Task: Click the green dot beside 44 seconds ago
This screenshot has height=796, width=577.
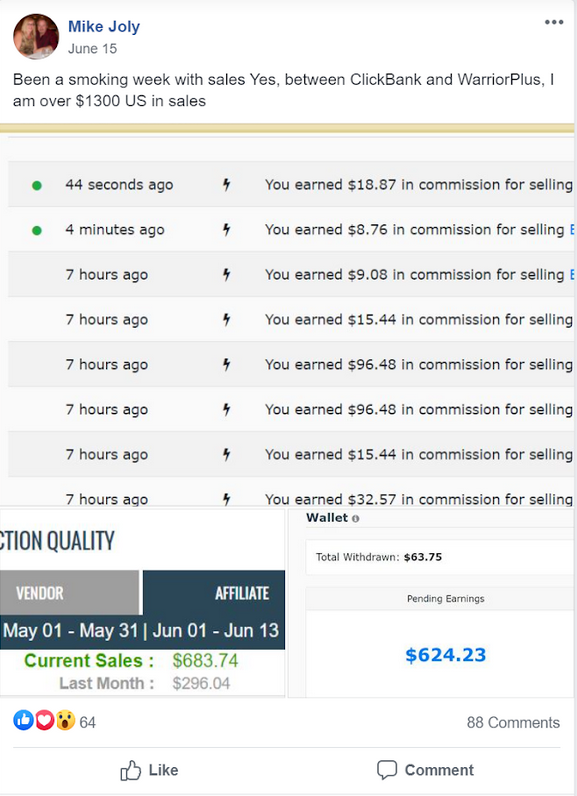Action: point(37,185)
